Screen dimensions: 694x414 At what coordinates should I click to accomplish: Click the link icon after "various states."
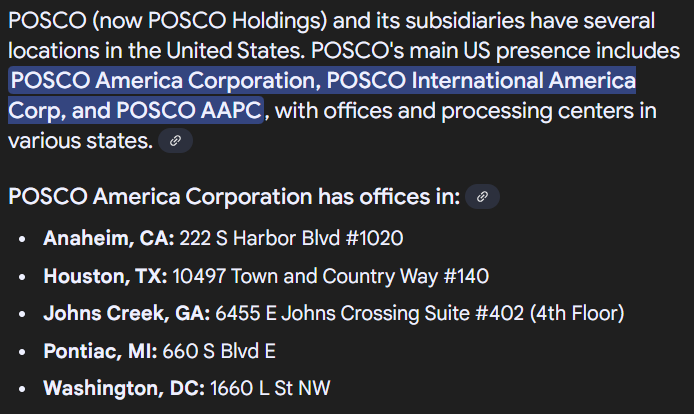175,141
